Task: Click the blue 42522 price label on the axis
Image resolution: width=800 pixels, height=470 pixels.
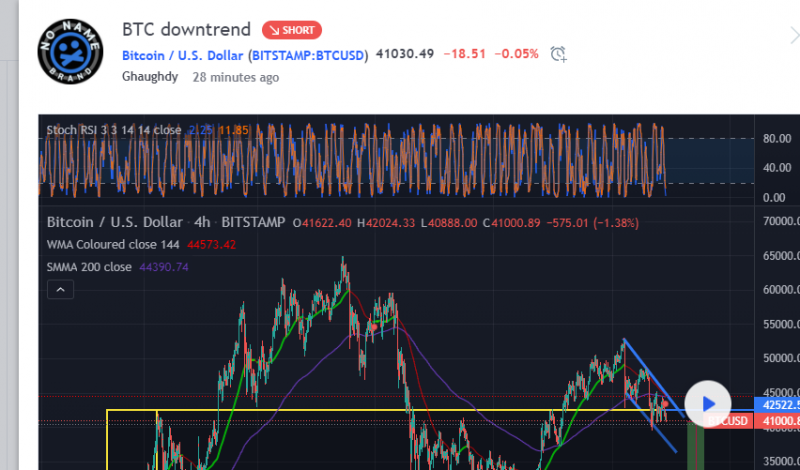Action: tap(777, 405)
